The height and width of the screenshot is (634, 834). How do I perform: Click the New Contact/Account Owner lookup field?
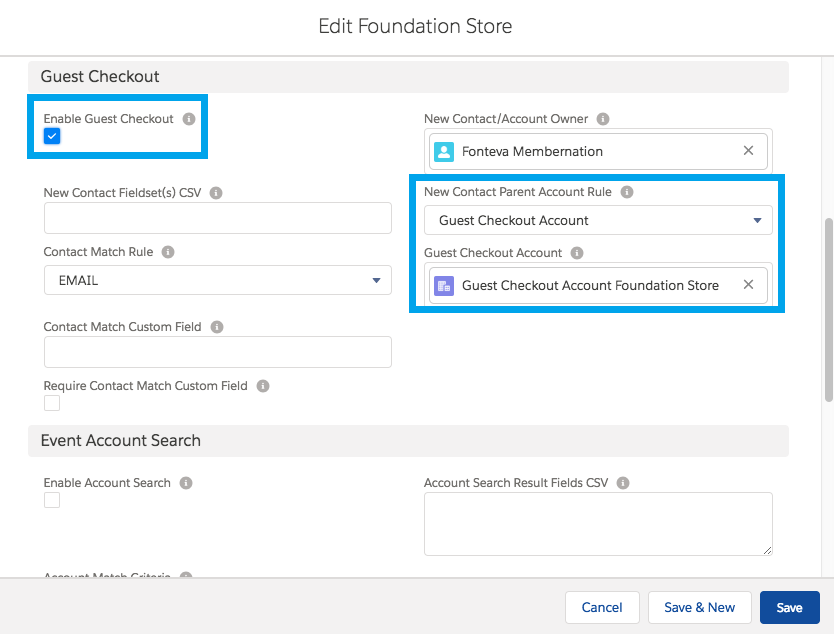(598, 152)
